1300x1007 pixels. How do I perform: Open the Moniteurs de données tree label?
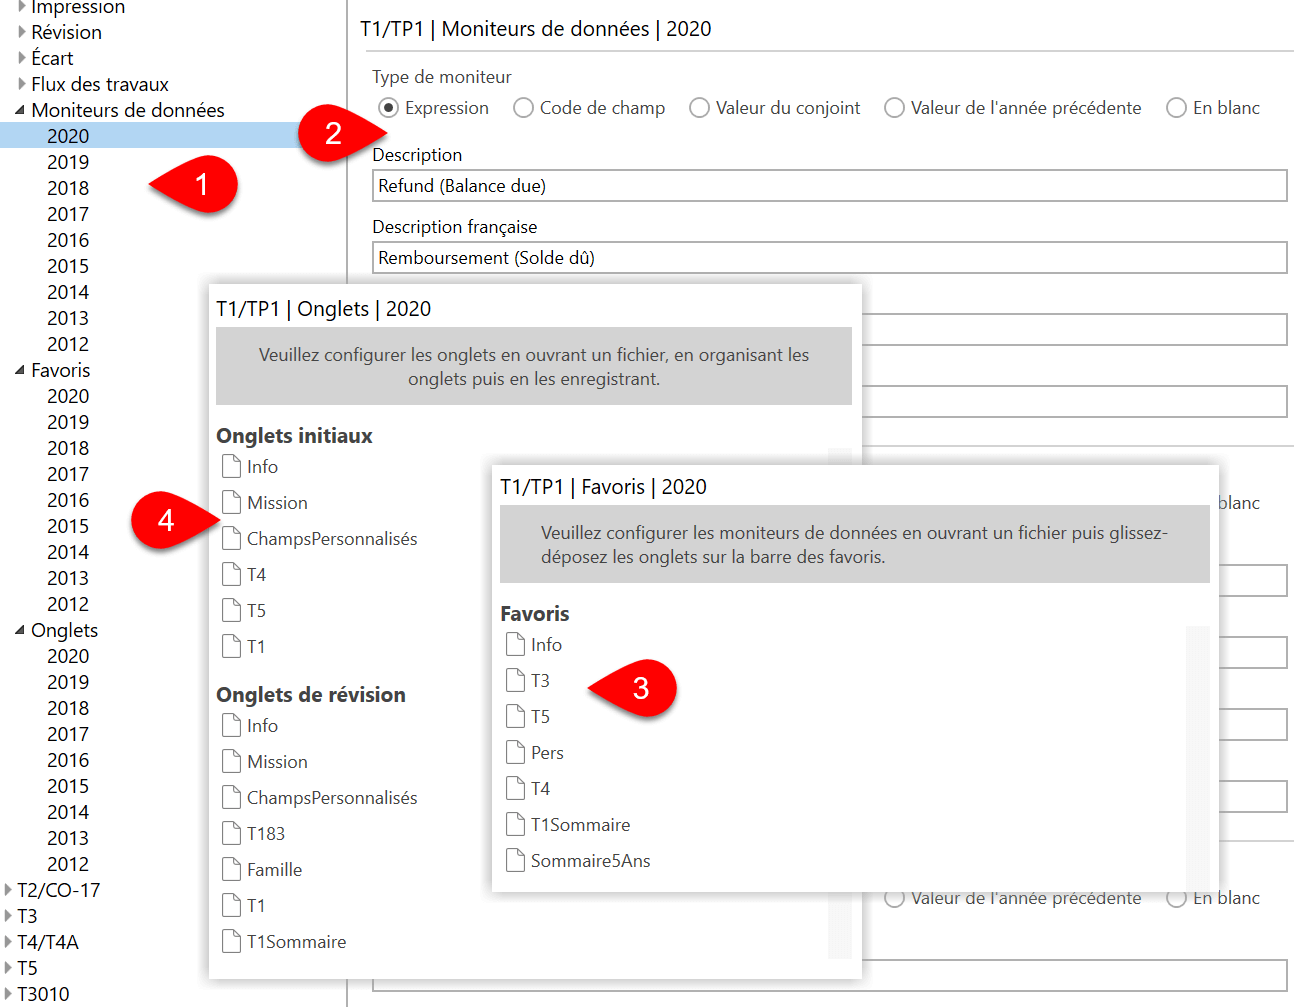pyautogui.click(x=128, y=110)
